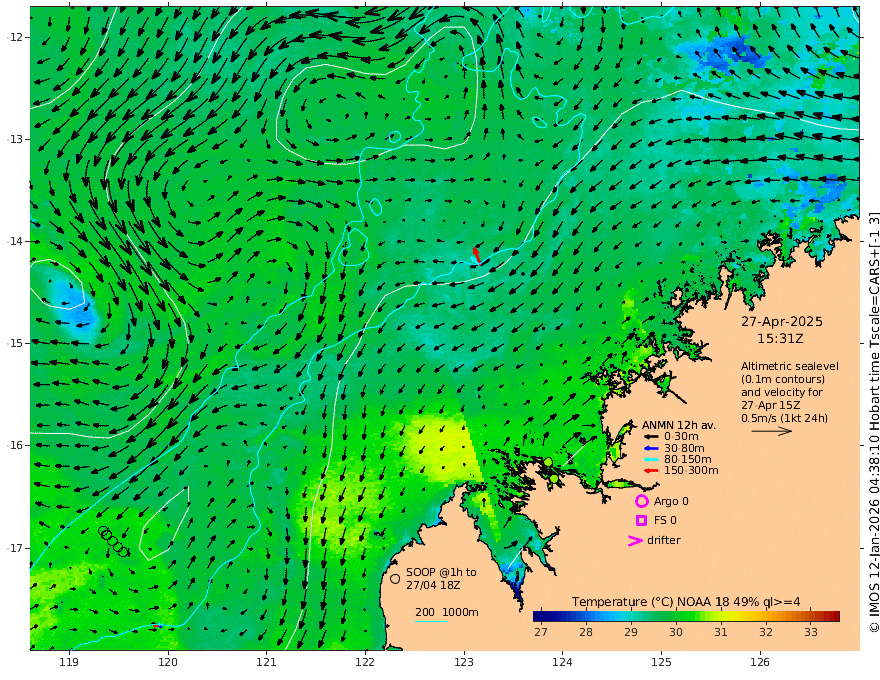Click longitude label '121' on bottom axis
Viewport: 880px width, 680px height.
pos(267,662)
